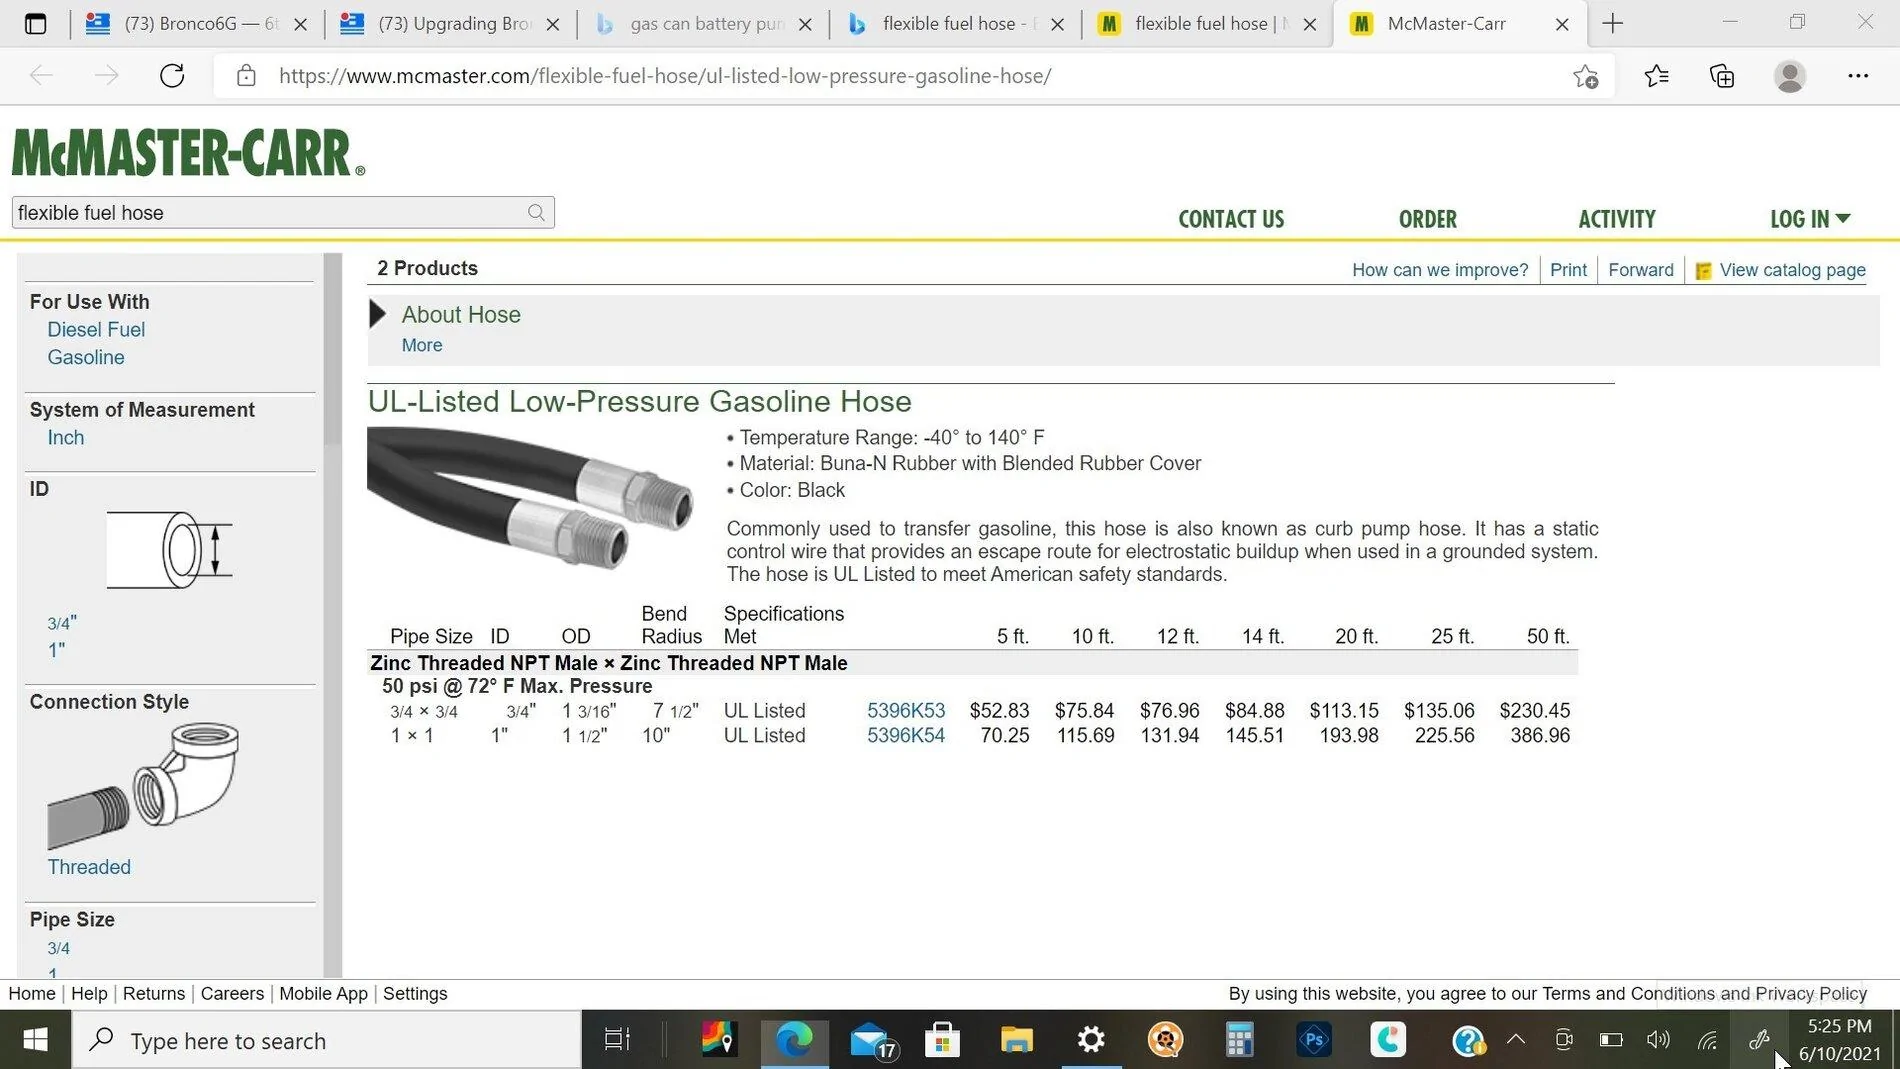The image size is (1900, 1069).
Task: Open Edge Settings and more menu
Action: (1858, 76)
